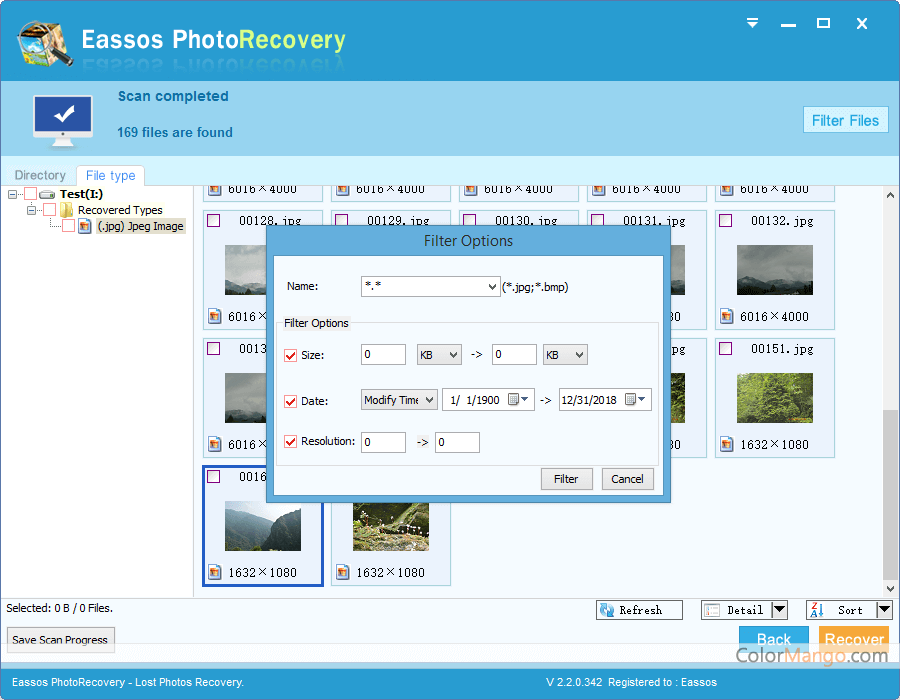The image size is (900, 700).
Task: Click the Test(I:) drive icon
Action: (x=47, y=194)
